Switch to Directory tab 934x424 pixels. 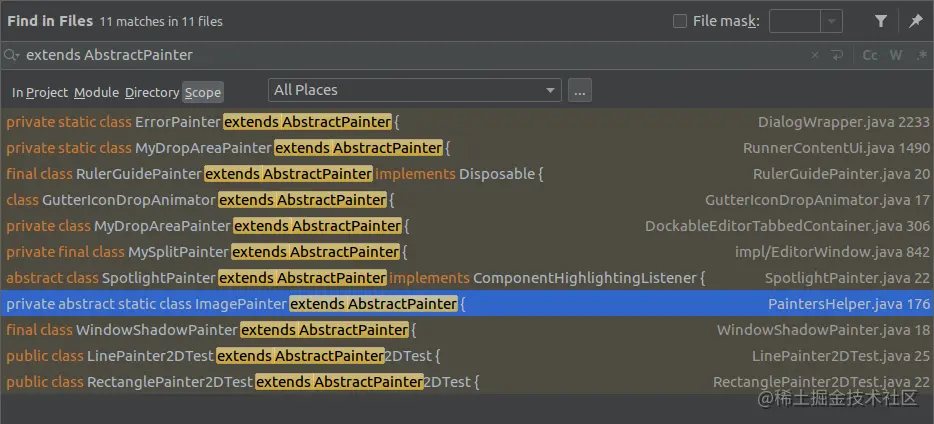coord(152,93)
